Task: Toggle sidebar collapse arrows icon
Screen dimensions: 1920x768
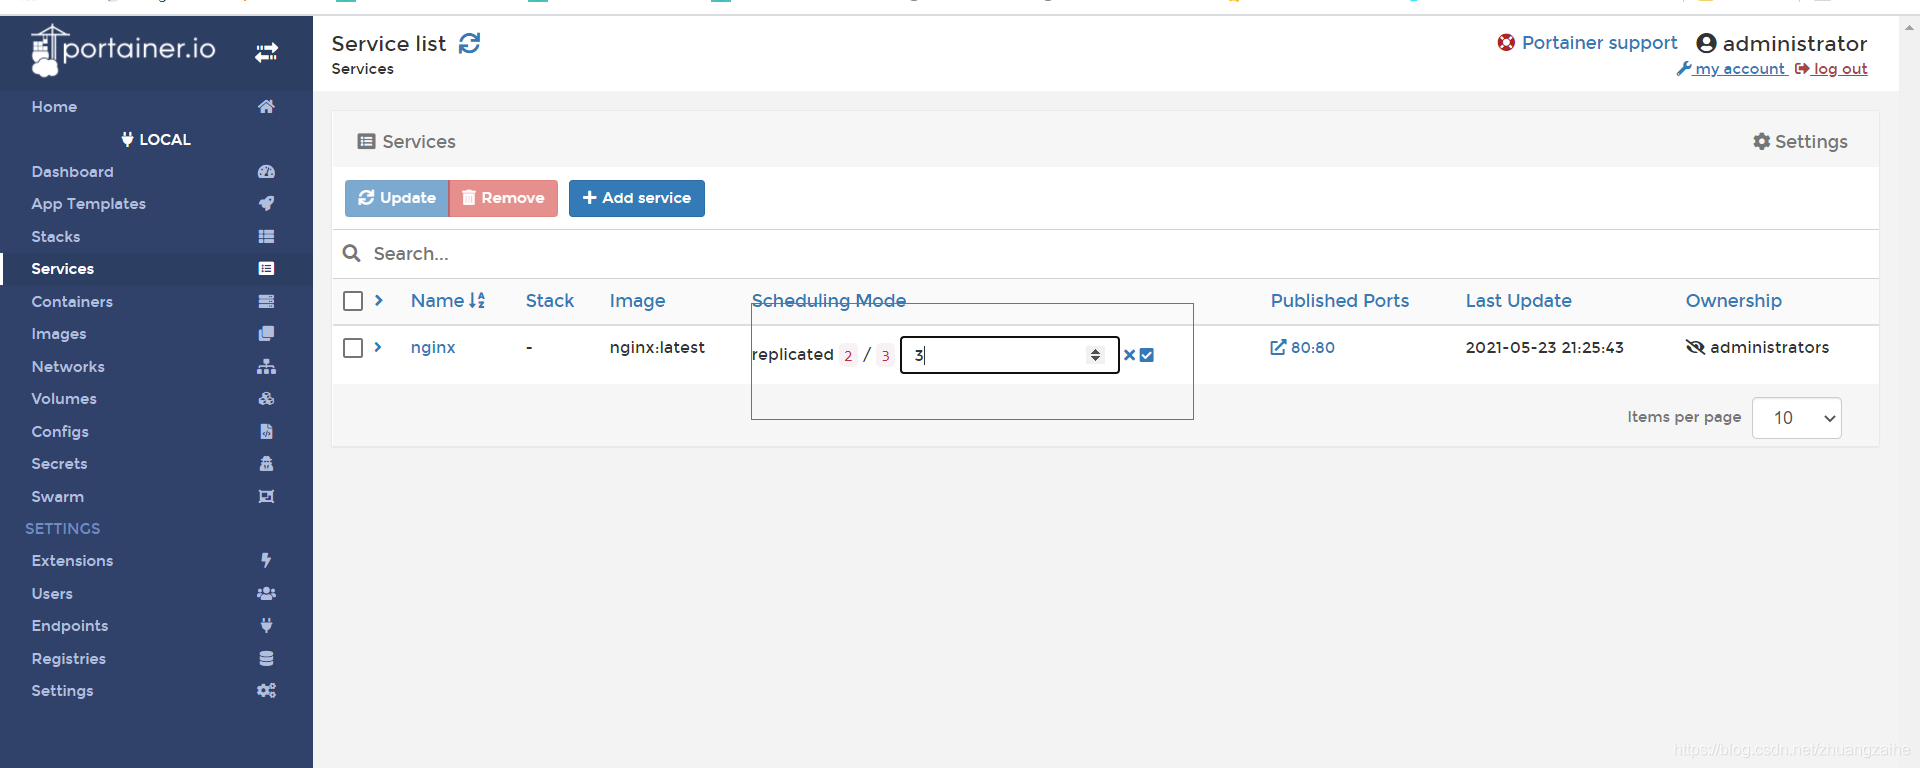Action: click(x=266, y=52)
